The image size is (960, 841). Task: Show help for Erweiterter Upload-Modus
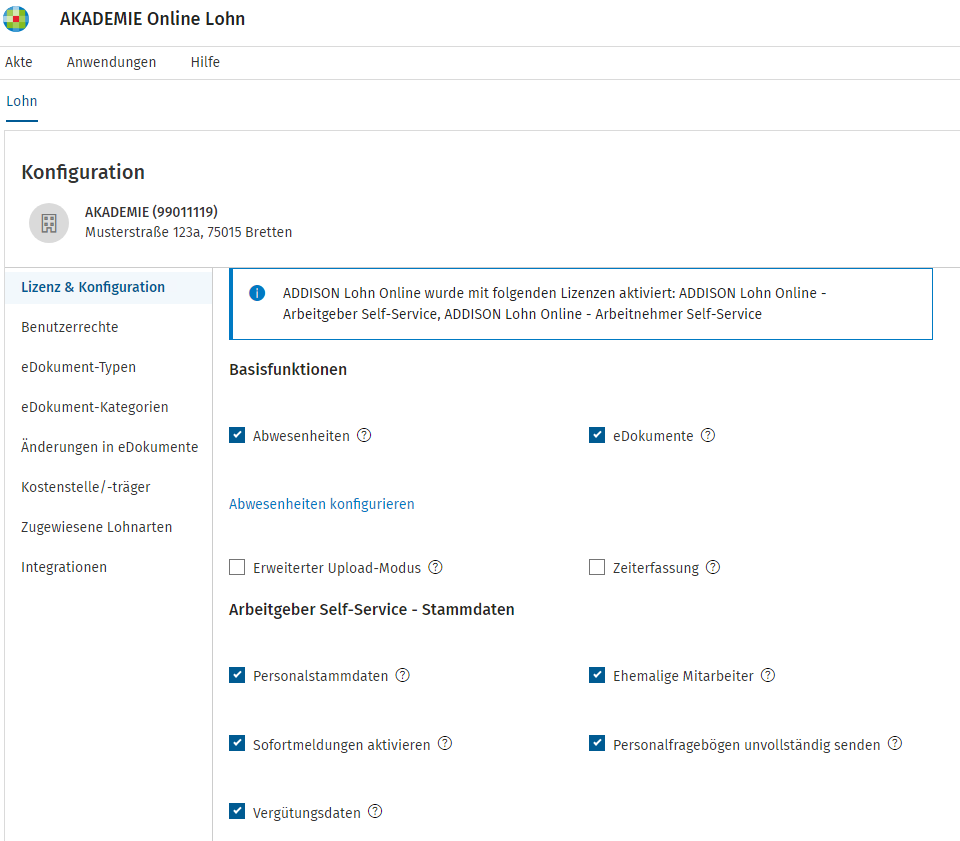click(435, 567)
